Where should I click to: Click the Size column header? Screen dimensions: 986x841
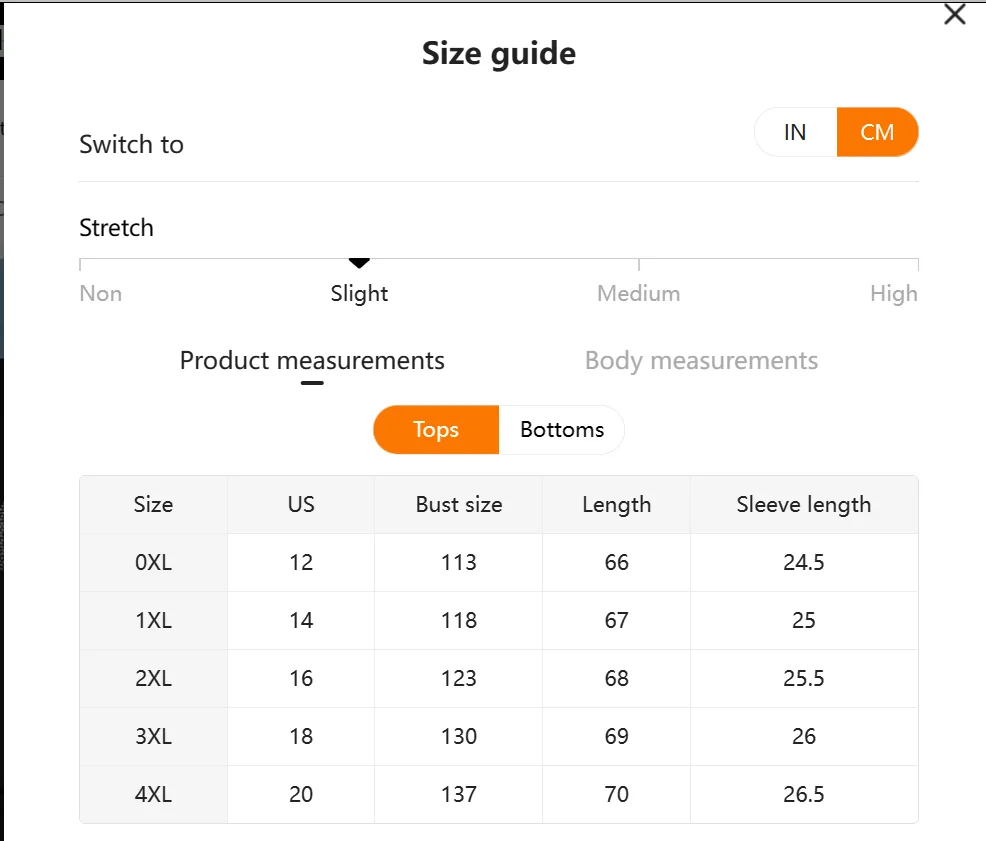coord(153,505)
